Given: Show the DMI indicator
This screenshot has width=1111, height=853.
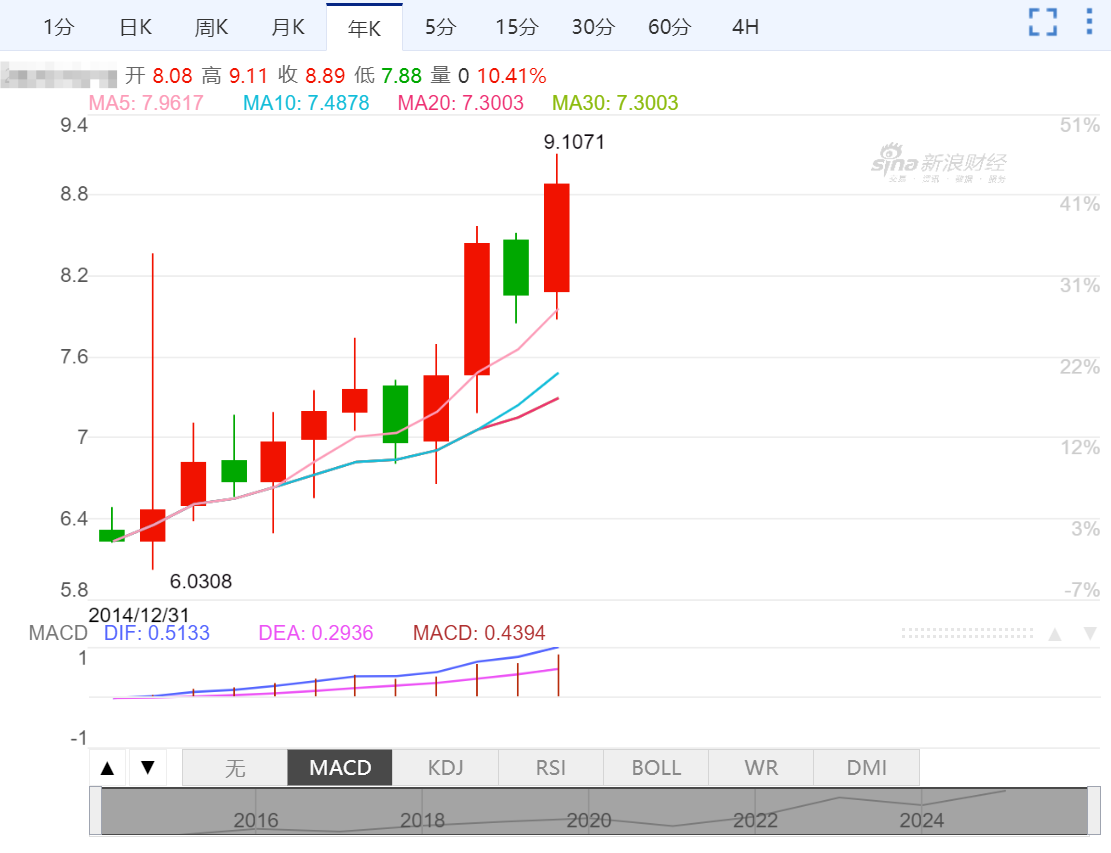Looking at the screenshot, I should (x=866, y=768).
